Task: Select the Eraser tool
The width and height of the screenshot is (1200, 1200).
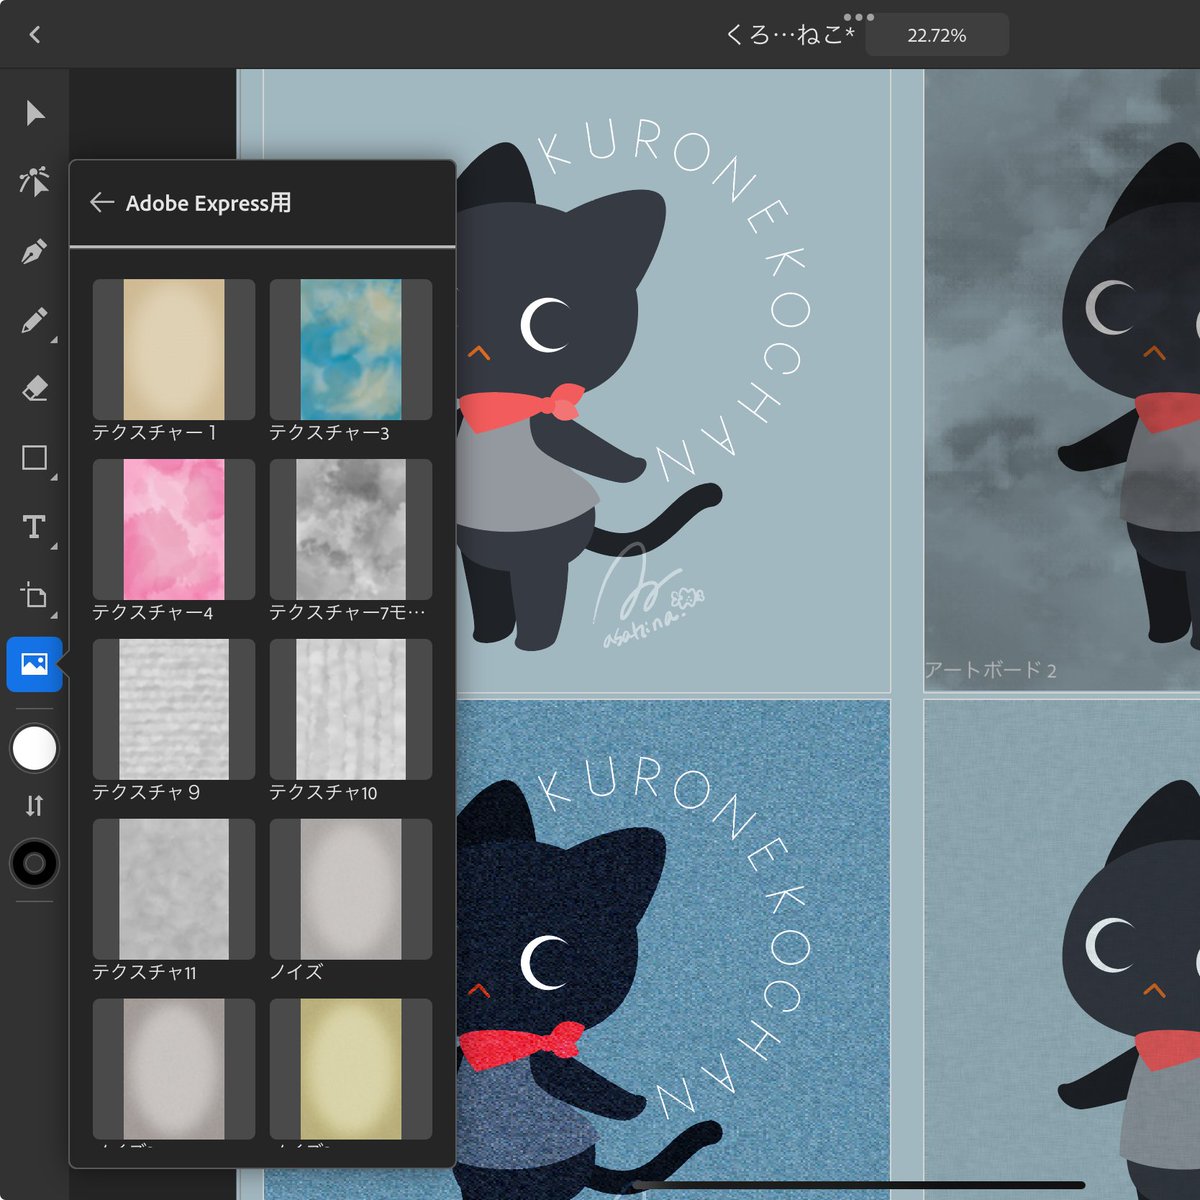Action: click(35, 389)
